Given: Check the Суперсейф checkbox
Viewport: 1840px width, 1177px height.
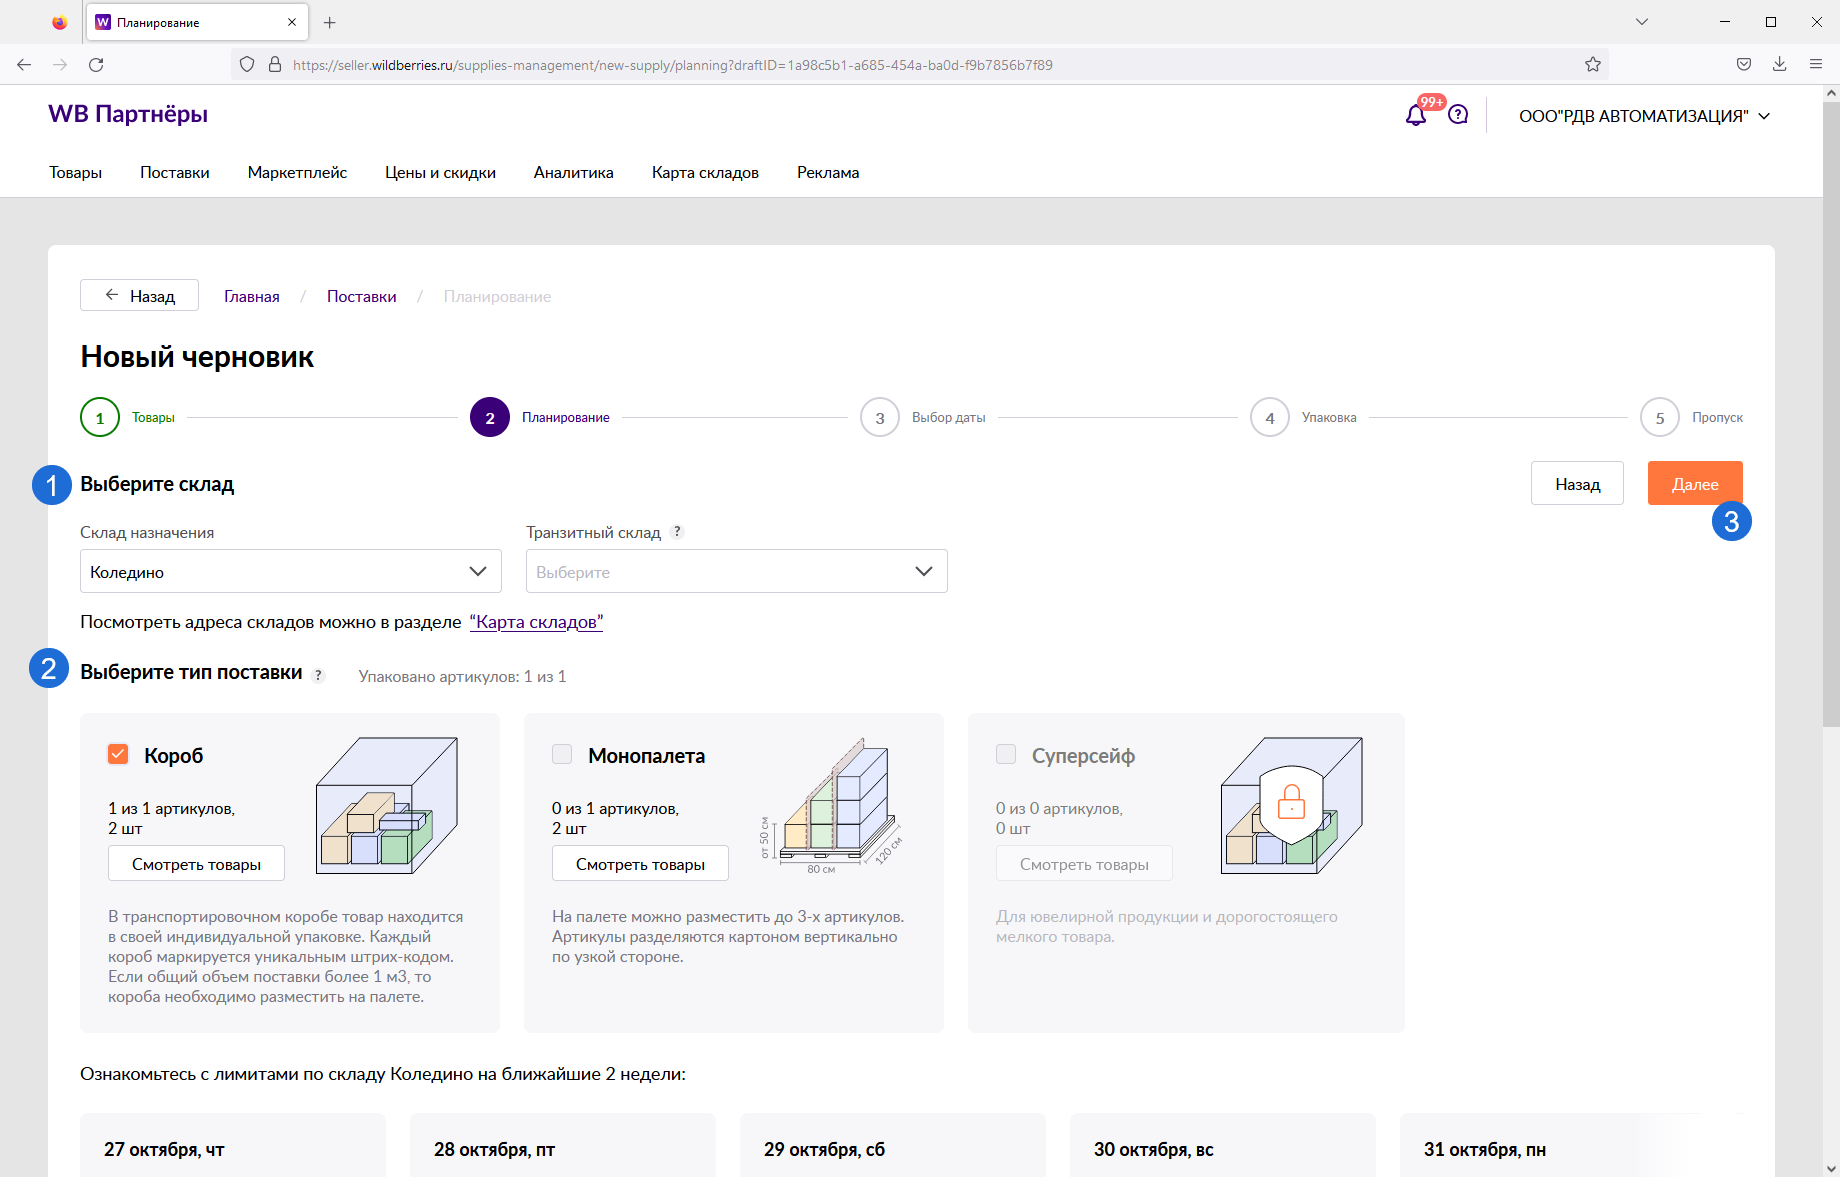Looking at the screenshot, I should 1006,754.
